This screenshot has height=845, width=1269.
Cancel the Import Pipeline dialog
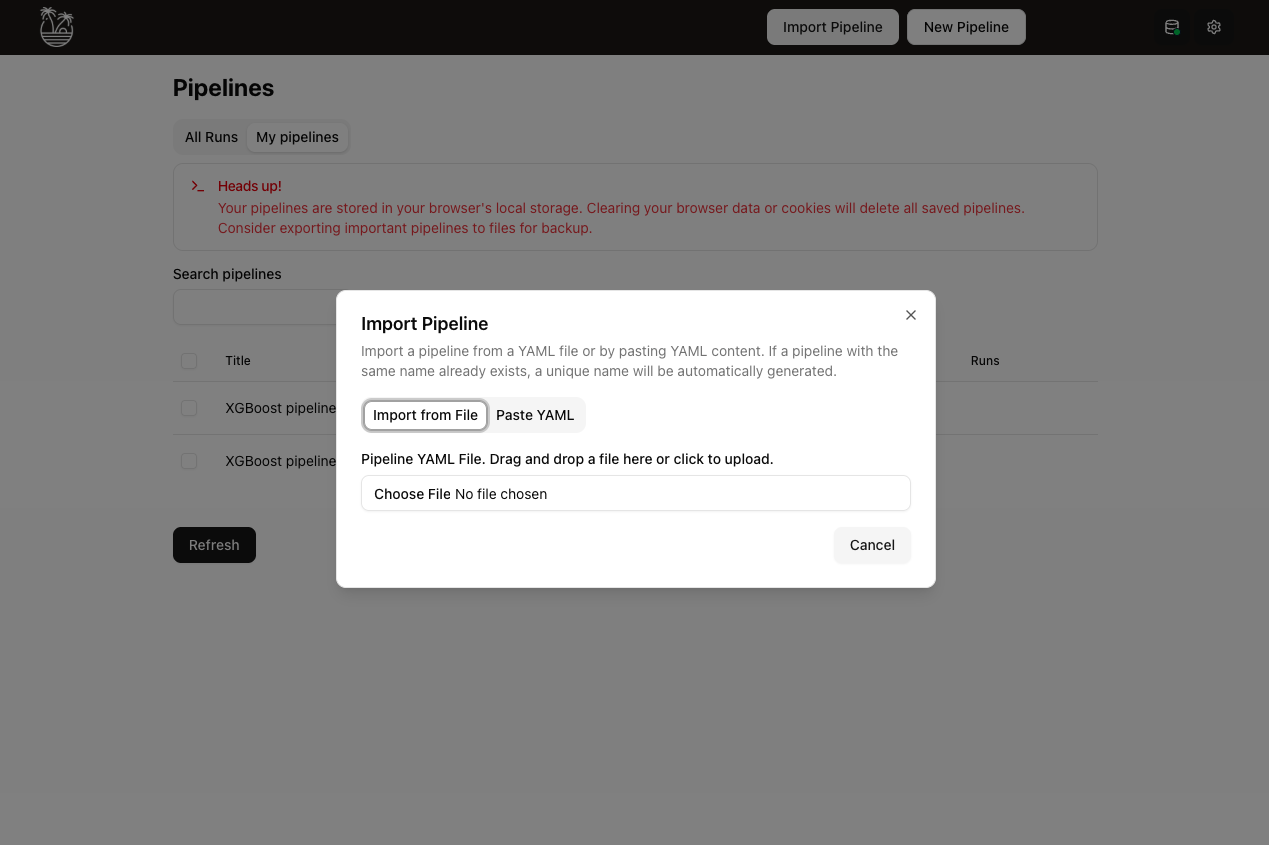[871, 545]
